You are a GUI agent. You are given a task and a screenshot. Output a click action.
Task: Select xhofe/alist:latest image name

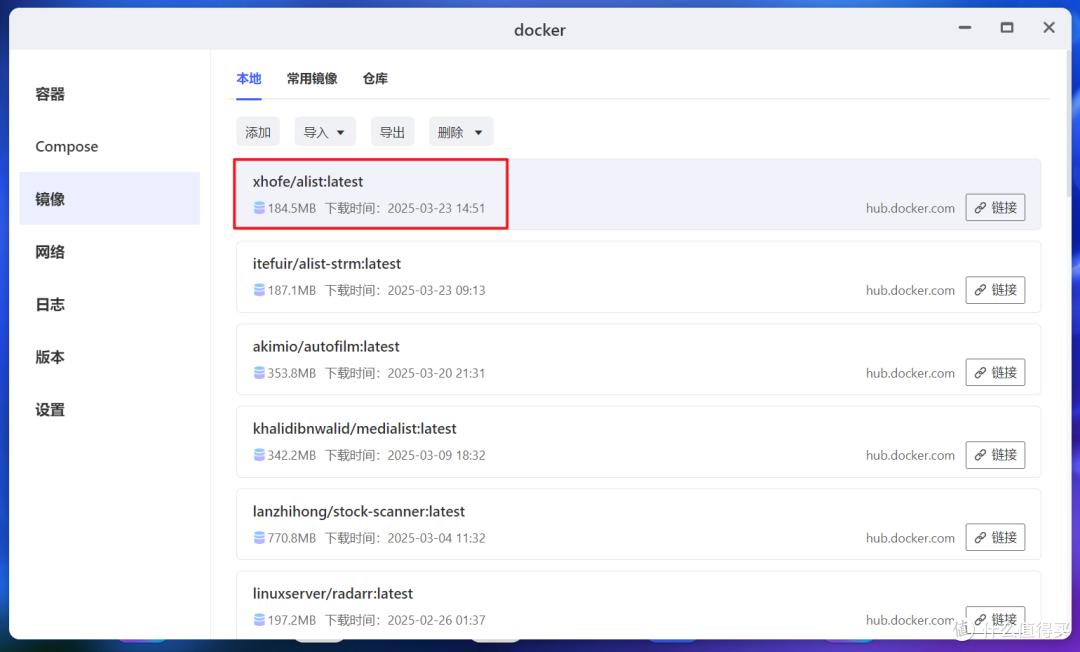(x=308, y=182)
